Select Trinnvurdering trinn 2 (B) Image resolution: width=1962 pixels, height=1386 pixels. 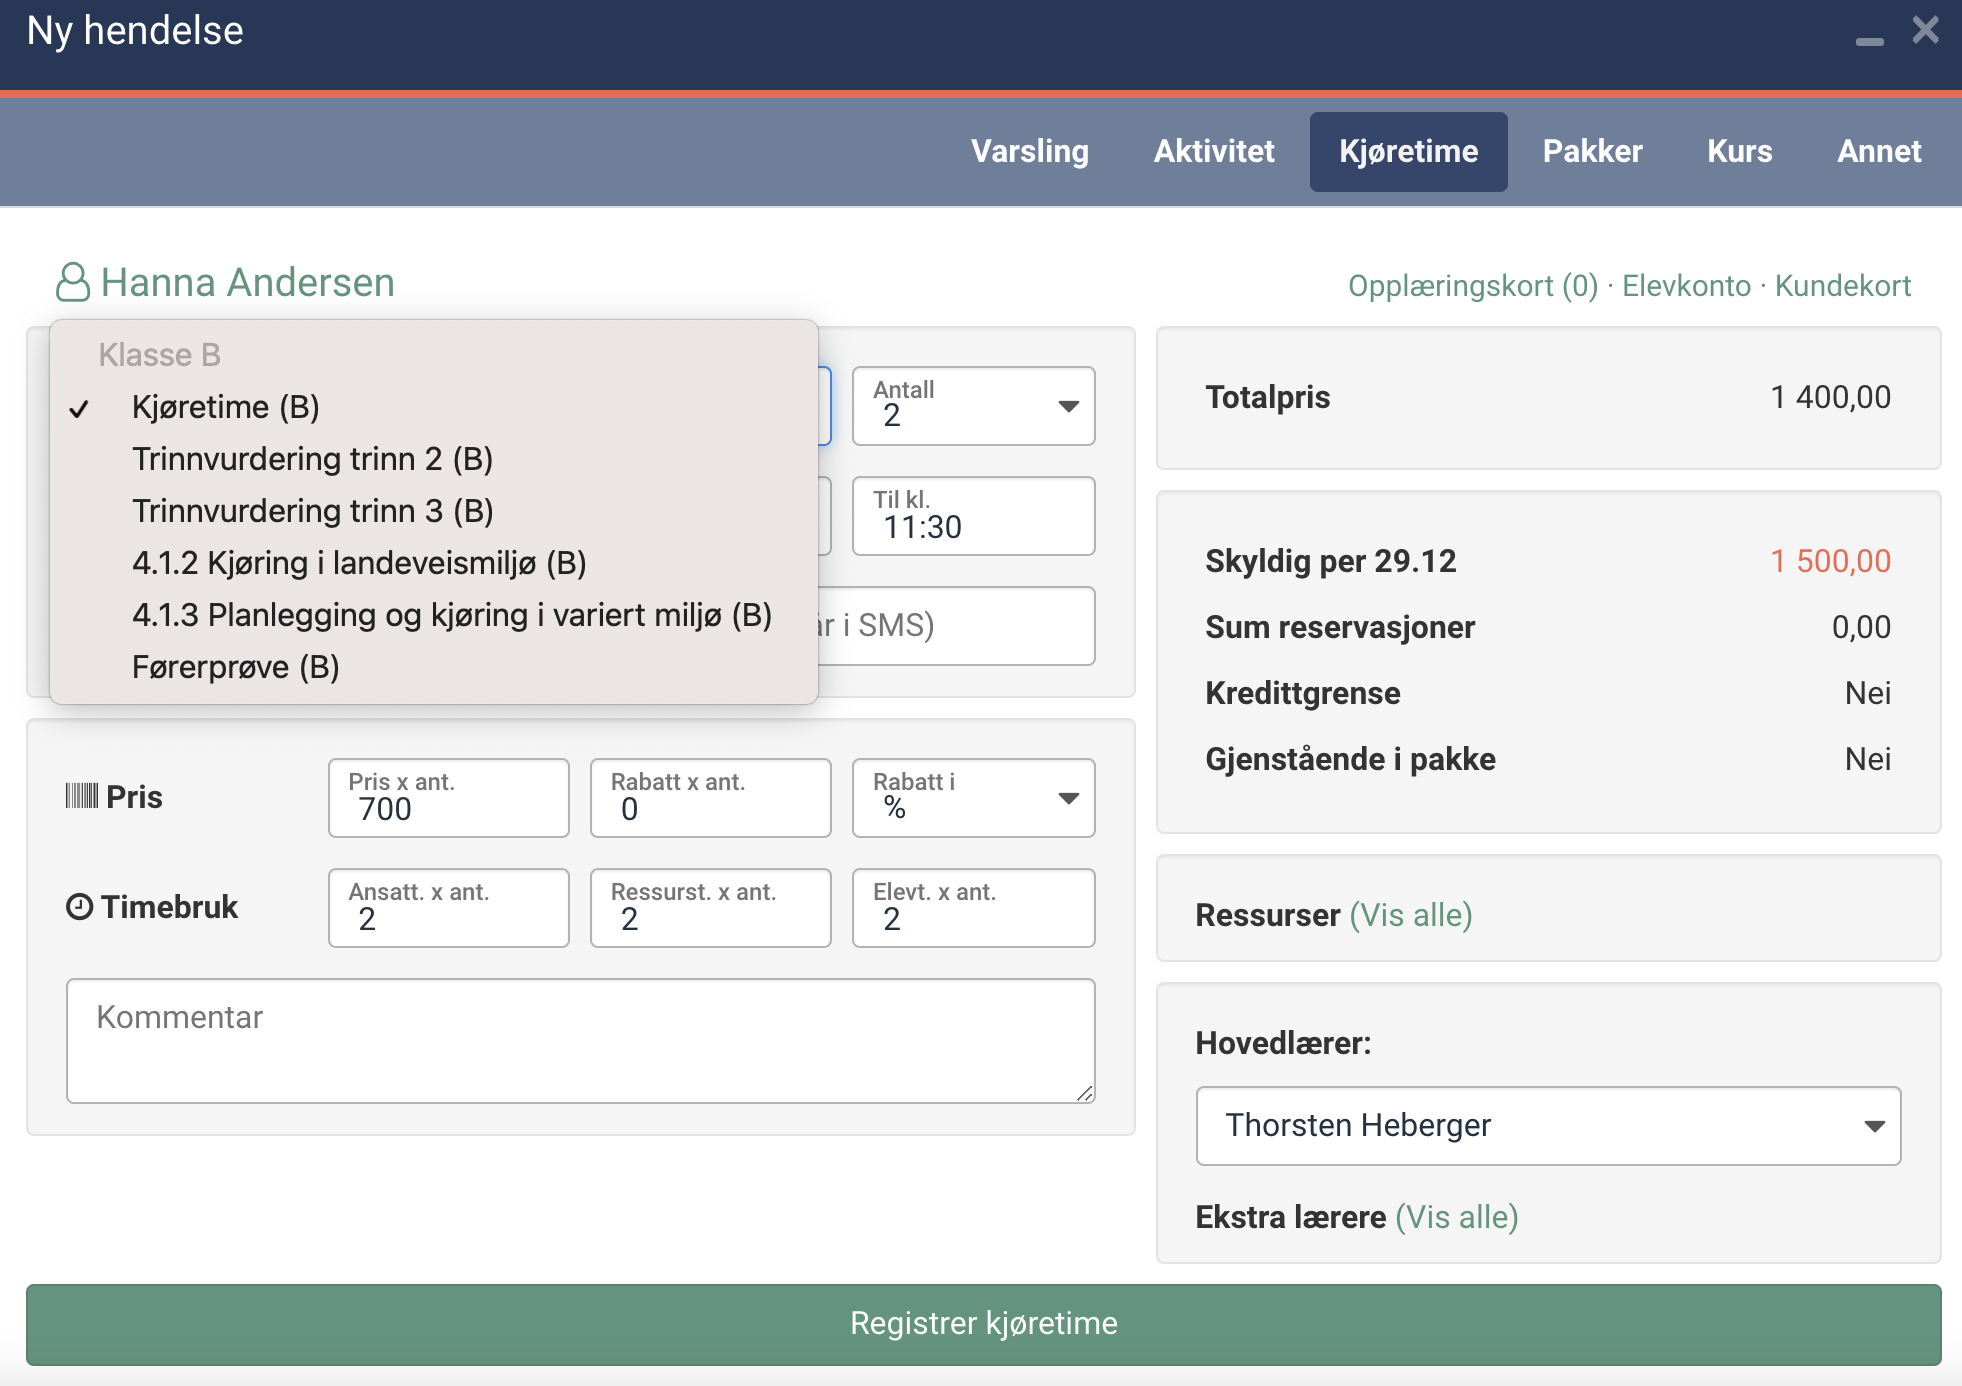click(434, 459)
